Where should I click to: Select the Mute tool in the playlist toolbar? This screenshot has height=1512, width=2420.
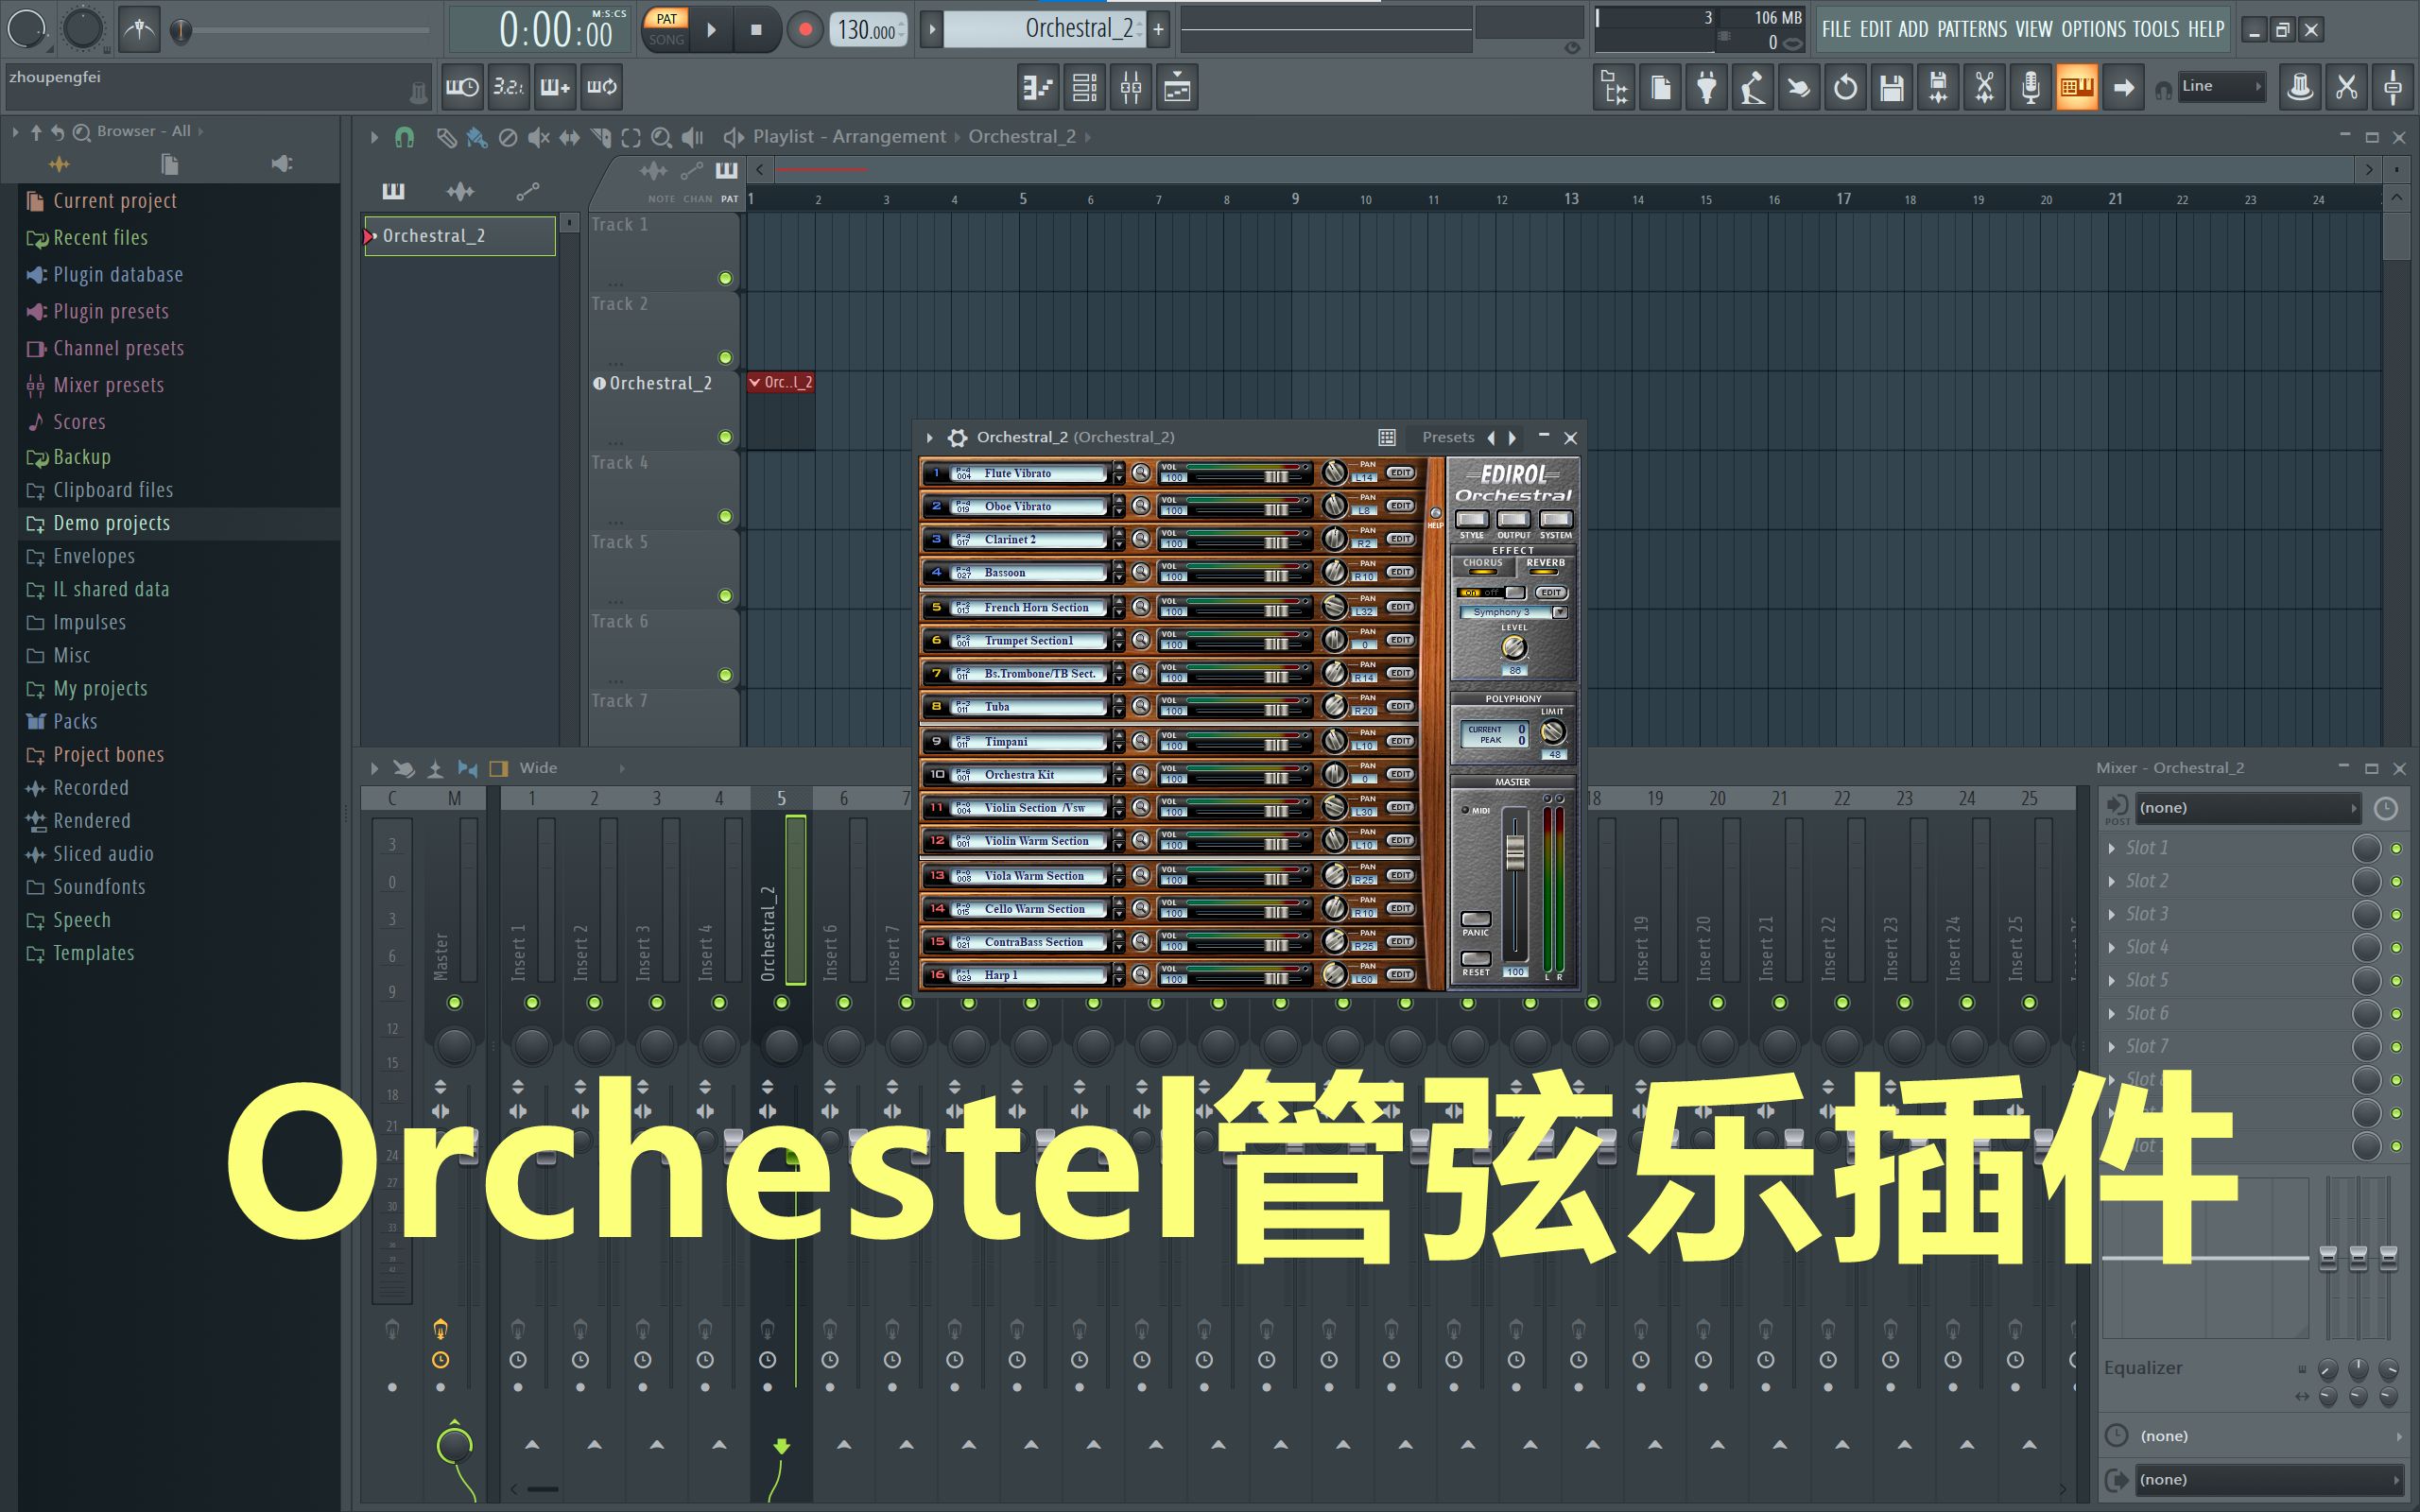tap(540, 136)
